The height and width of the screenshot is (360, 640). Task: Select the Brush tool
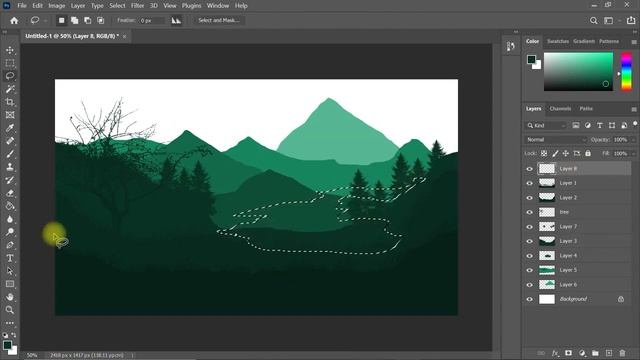[10, 154]
